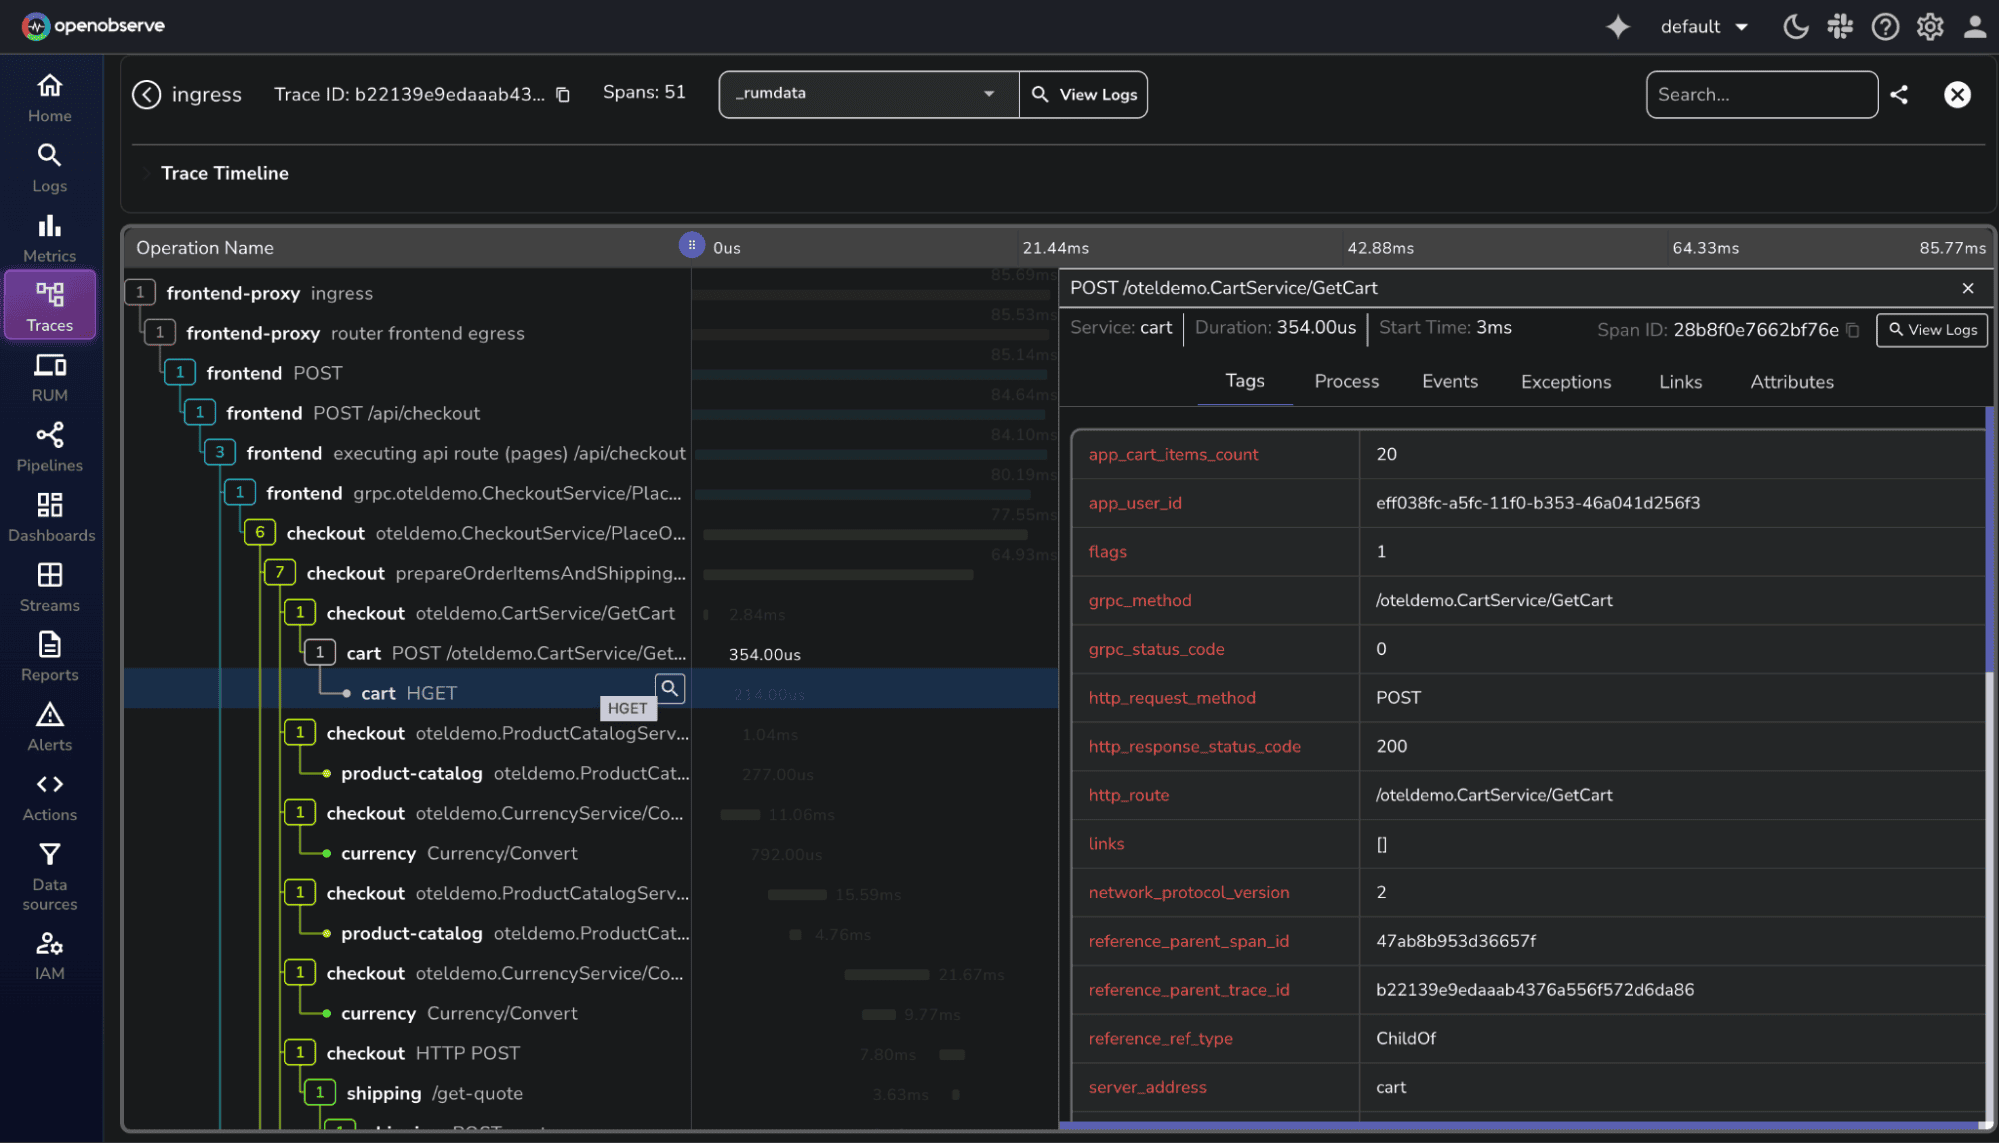Collapse the checkout prepareOrderItemsAndShipping node
1999x1143 pixels.
pos(280,573)
